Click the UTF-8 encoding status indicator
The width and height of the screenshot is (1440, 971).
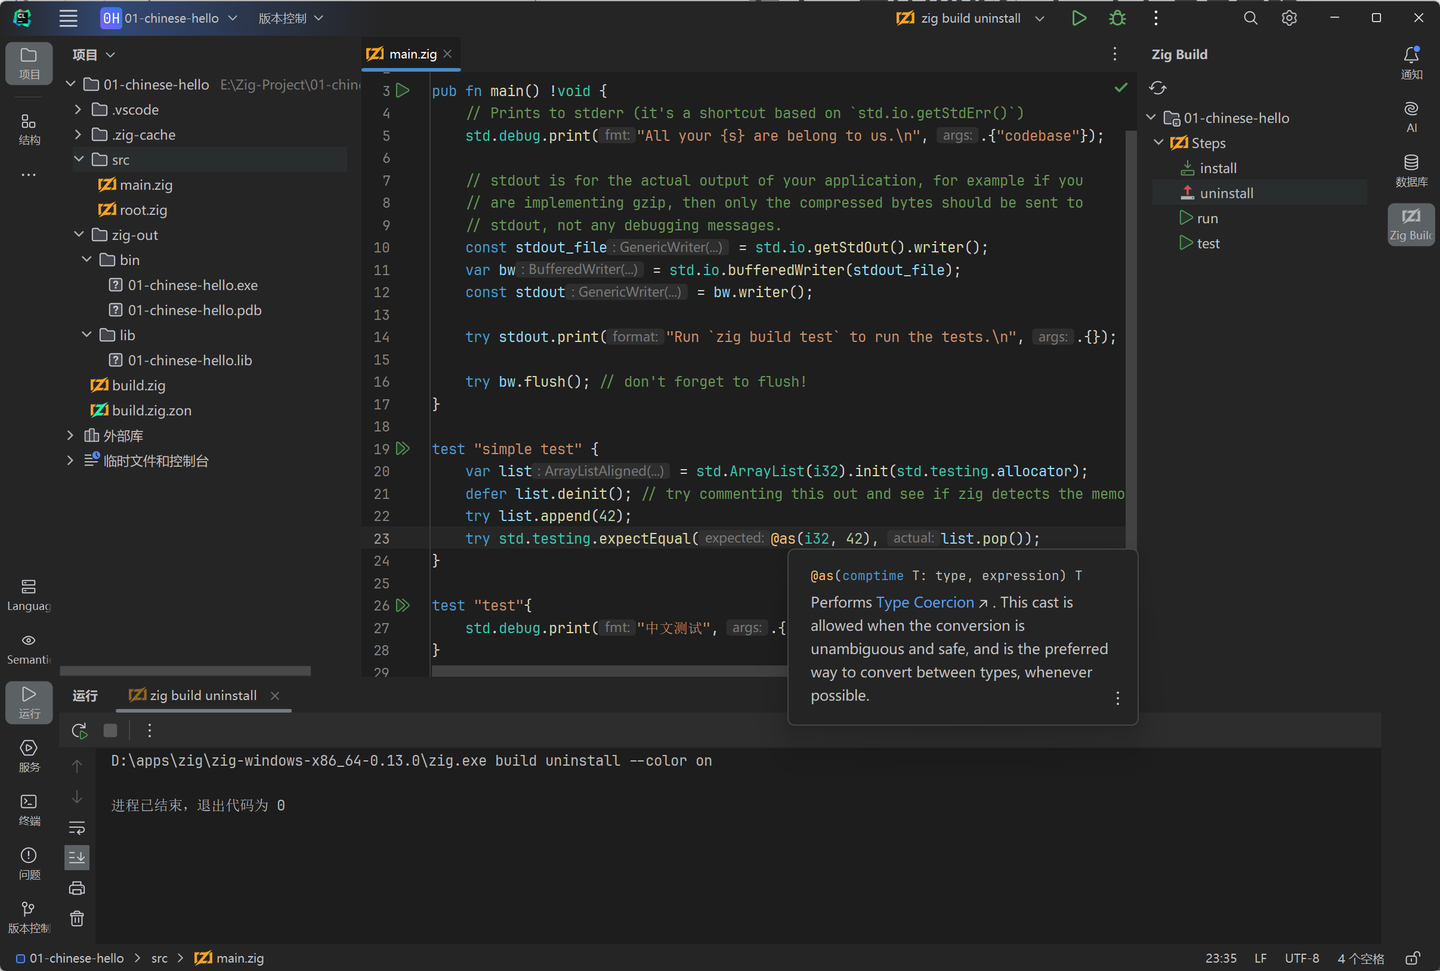(1302, 958)
